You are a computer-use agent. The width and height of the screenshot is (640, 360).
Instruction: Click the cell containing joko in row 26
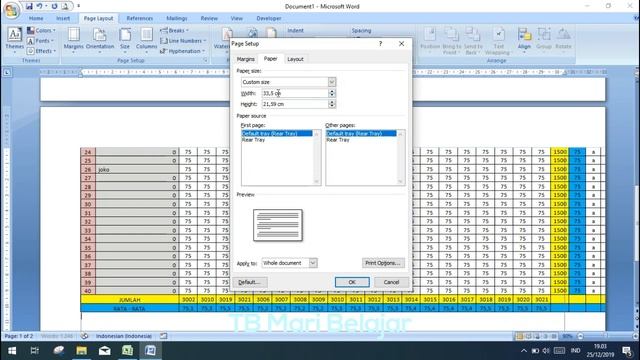pyautogui.click(x=137, y=169)
